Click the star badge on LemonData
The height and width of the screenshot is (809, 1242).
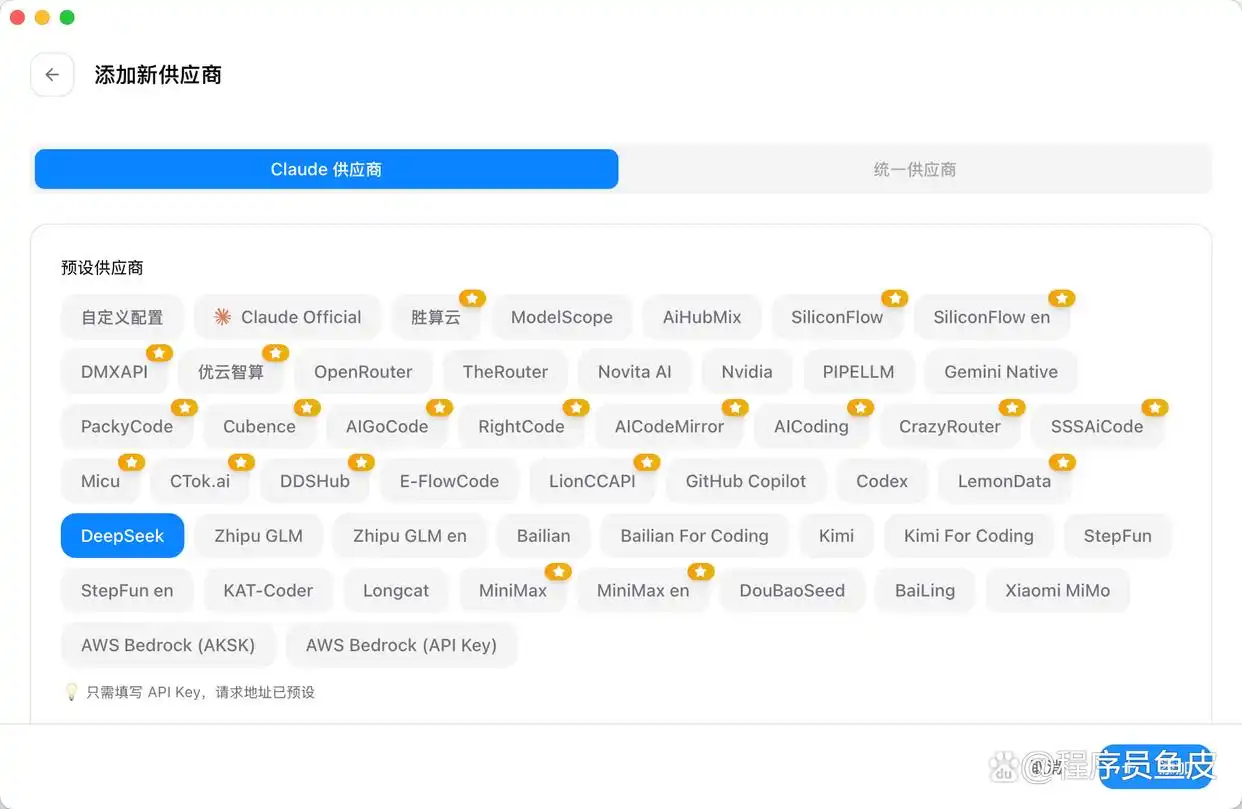tap(1062, 462)
